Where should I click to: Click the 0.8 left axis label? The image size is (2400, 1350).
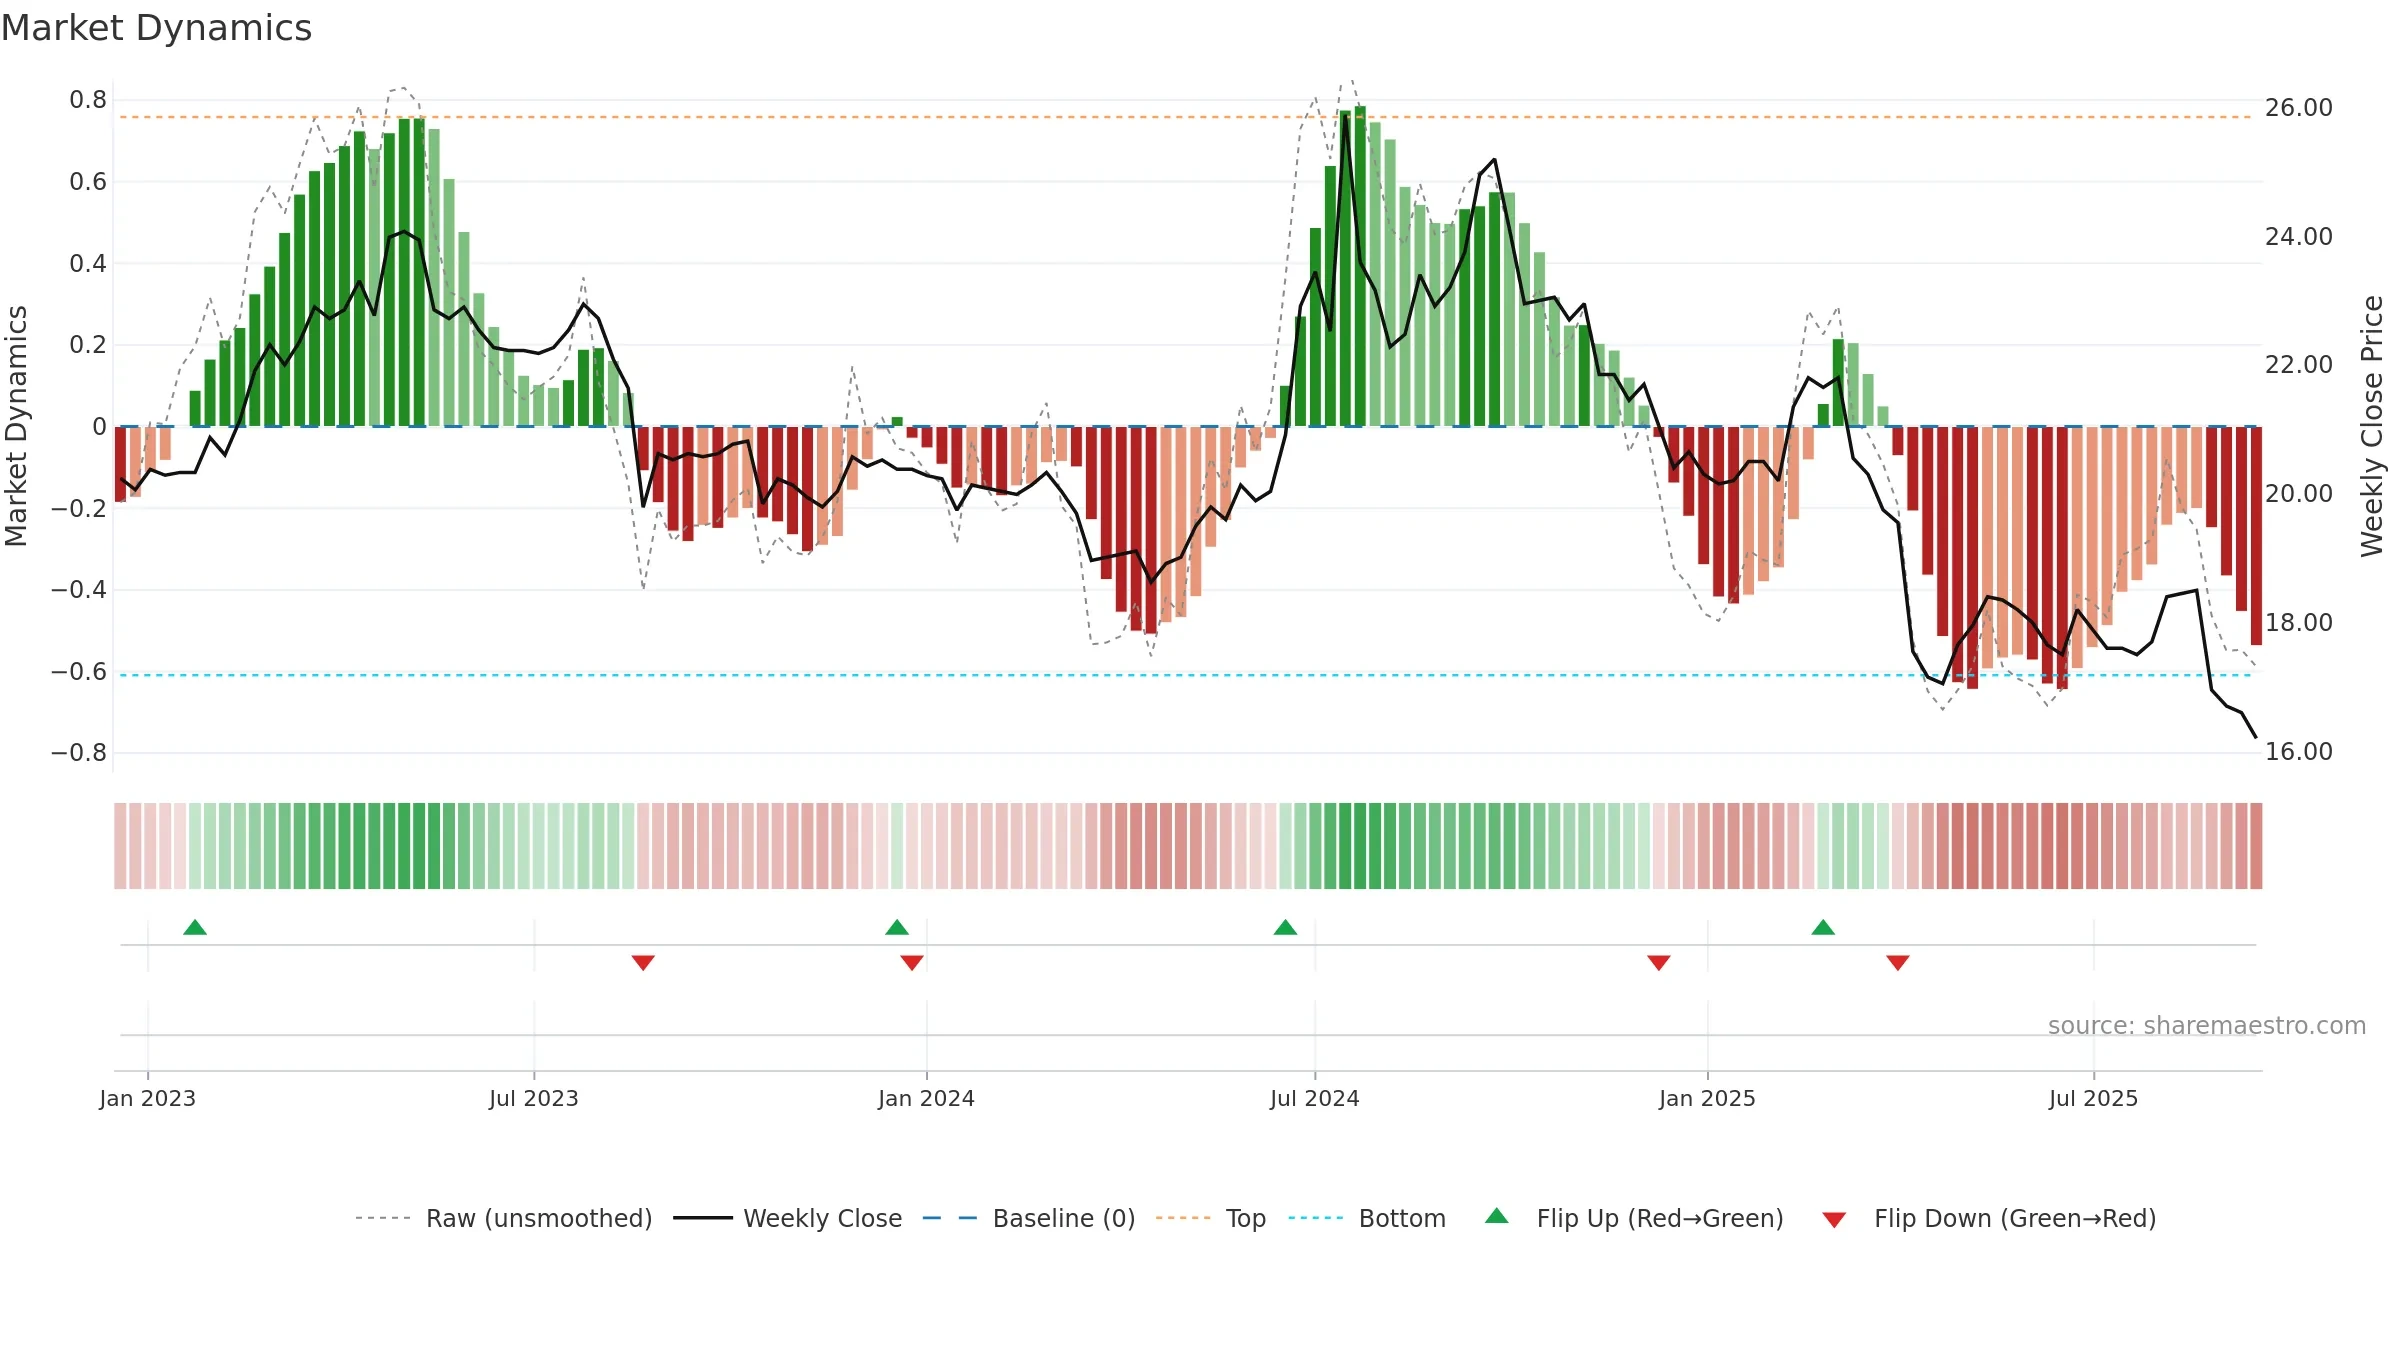(88, 100)
